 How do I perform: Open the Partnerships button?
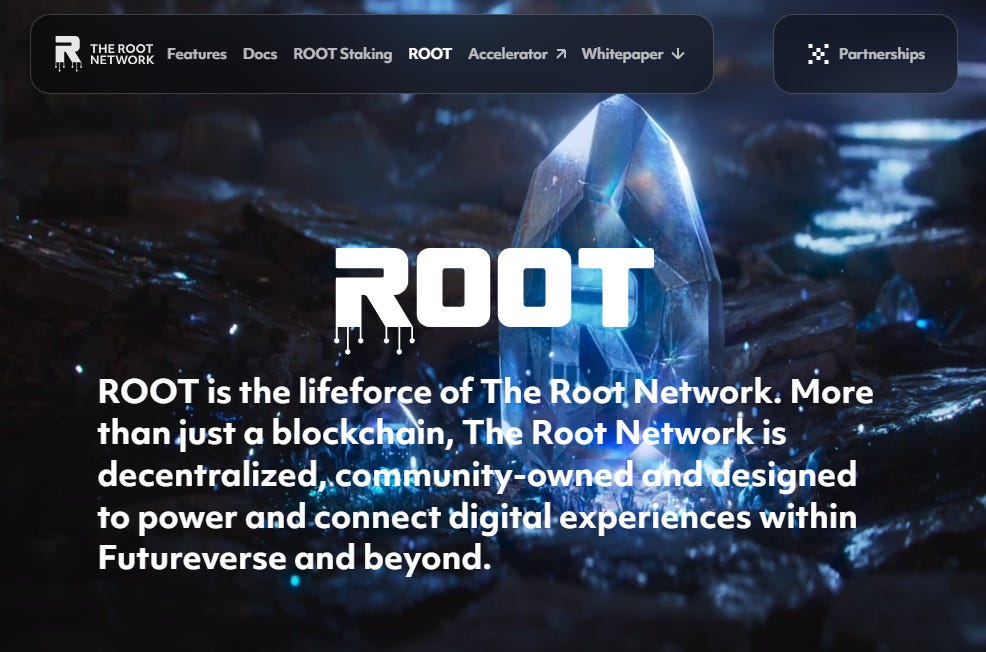coord(865,54)
